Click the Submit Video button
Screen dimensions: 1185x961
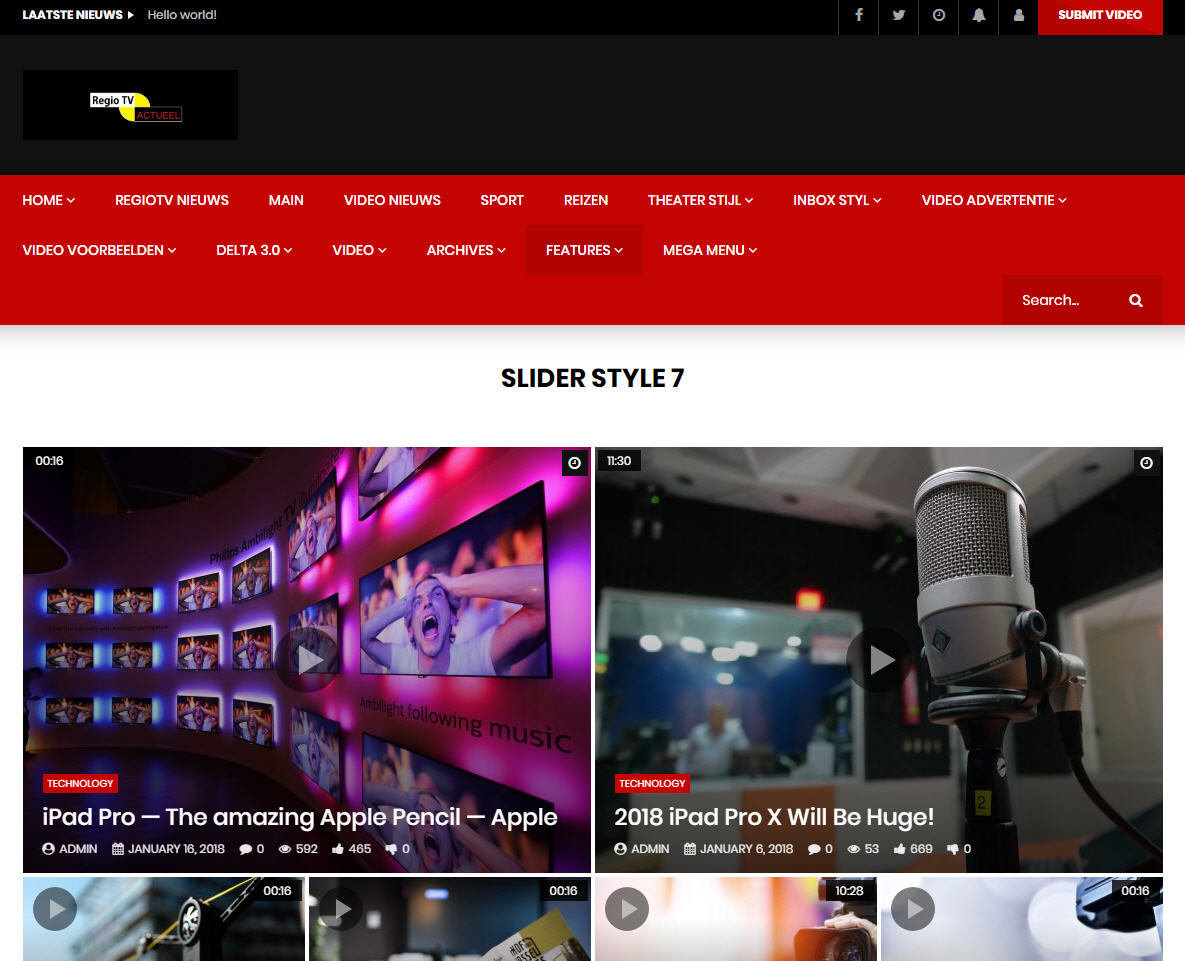coord(1100,15)
